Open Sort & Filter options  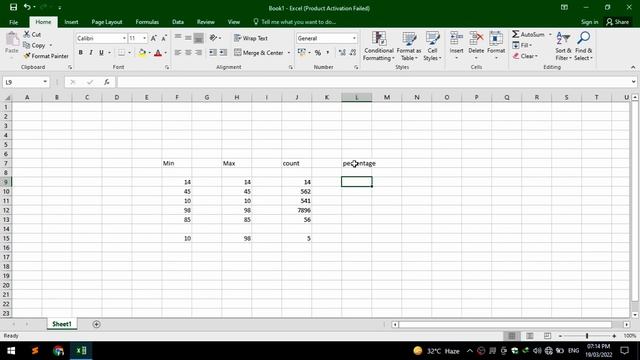click(x=563, y=46)
